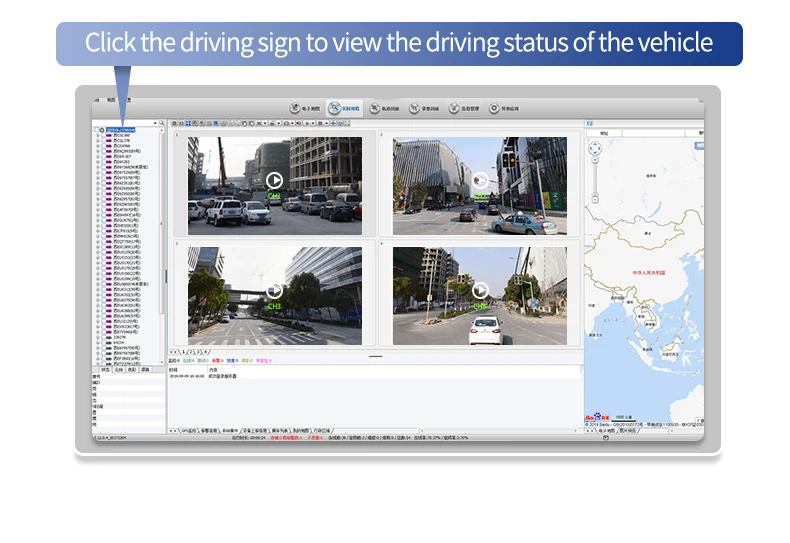Expand the third vehicle node in tree
Viewport: 790px width, 543px height.
97,145
